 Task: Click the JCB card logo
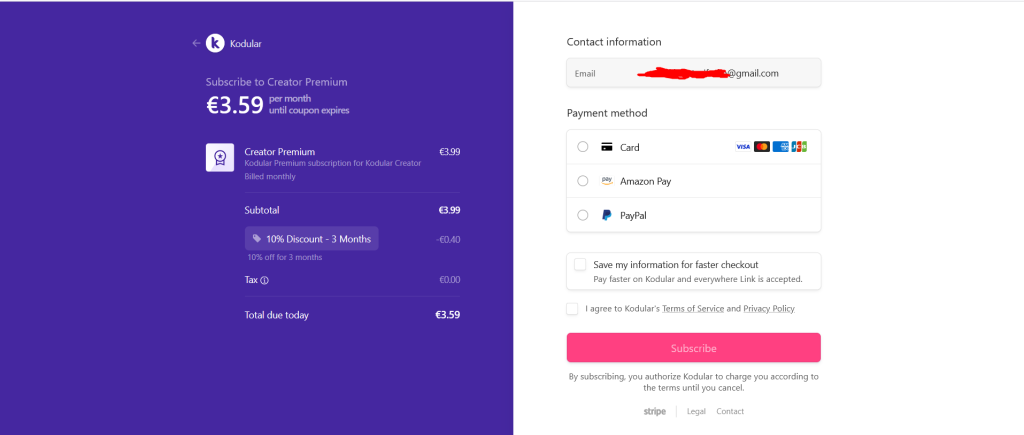click(799, 147)
